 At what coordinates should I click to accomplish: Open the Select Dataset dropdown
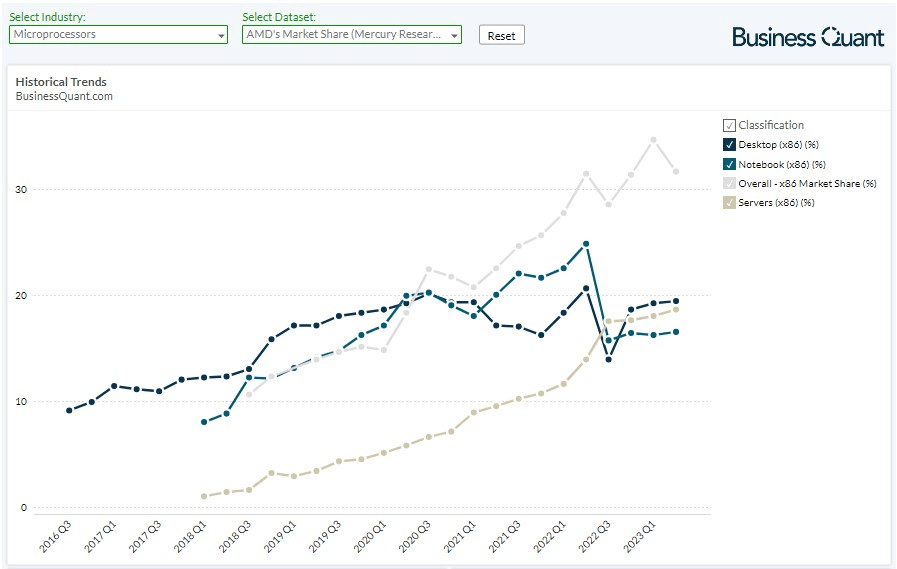[x=351, y=35]
